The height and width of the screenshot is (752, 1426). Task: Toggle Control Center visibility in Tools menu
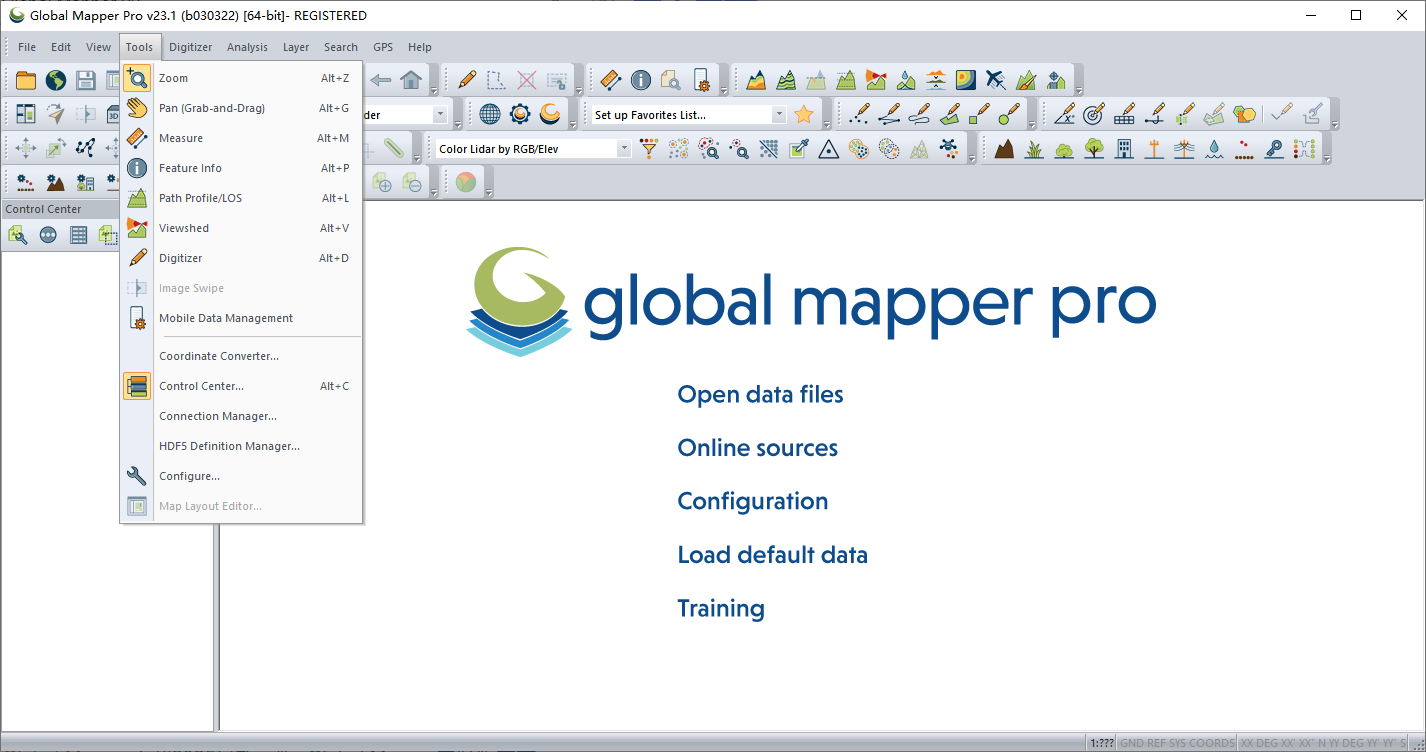(241, 386)
